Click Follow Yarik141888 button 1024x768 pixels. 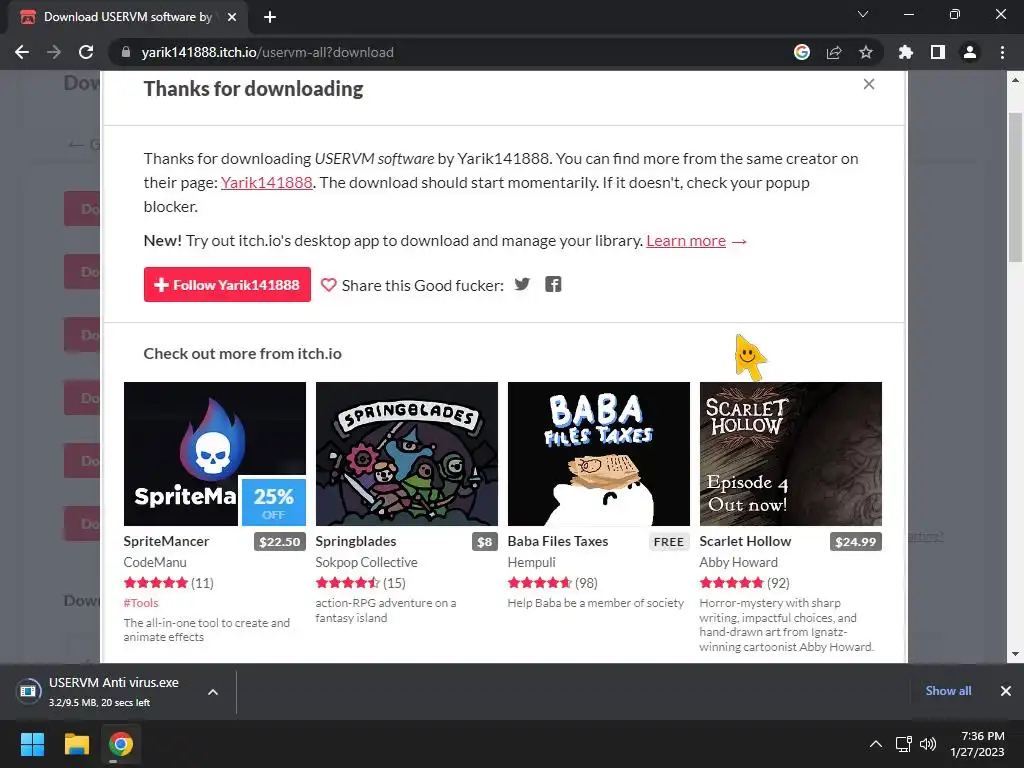coord(227,285)
